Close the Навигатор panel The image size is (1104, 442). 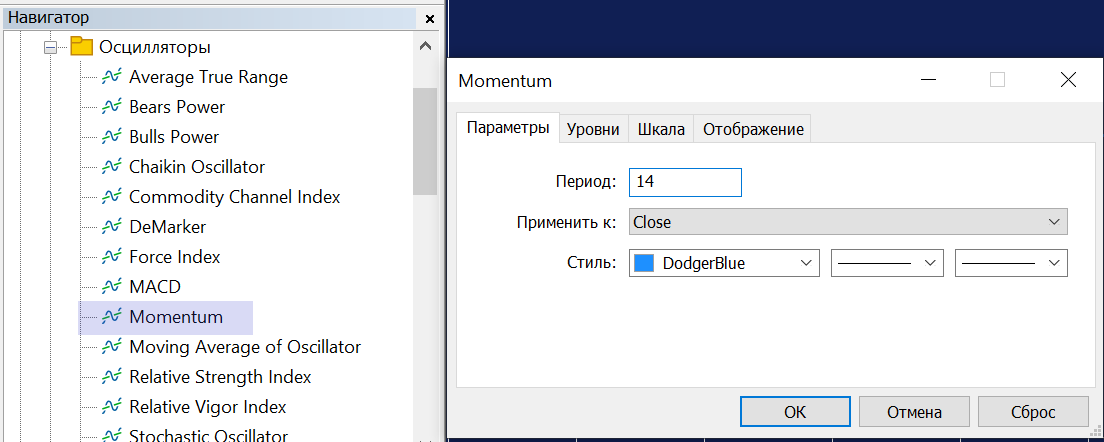(430, 18)
